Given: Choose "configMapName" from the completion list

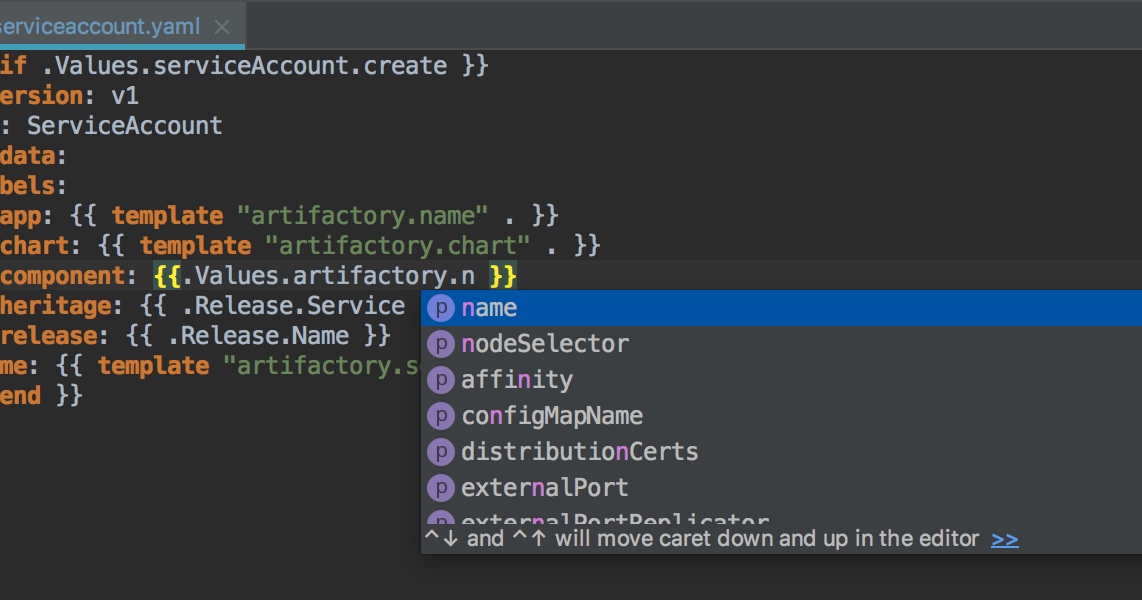Looking at the screenshot, I should tap(551, 416).
